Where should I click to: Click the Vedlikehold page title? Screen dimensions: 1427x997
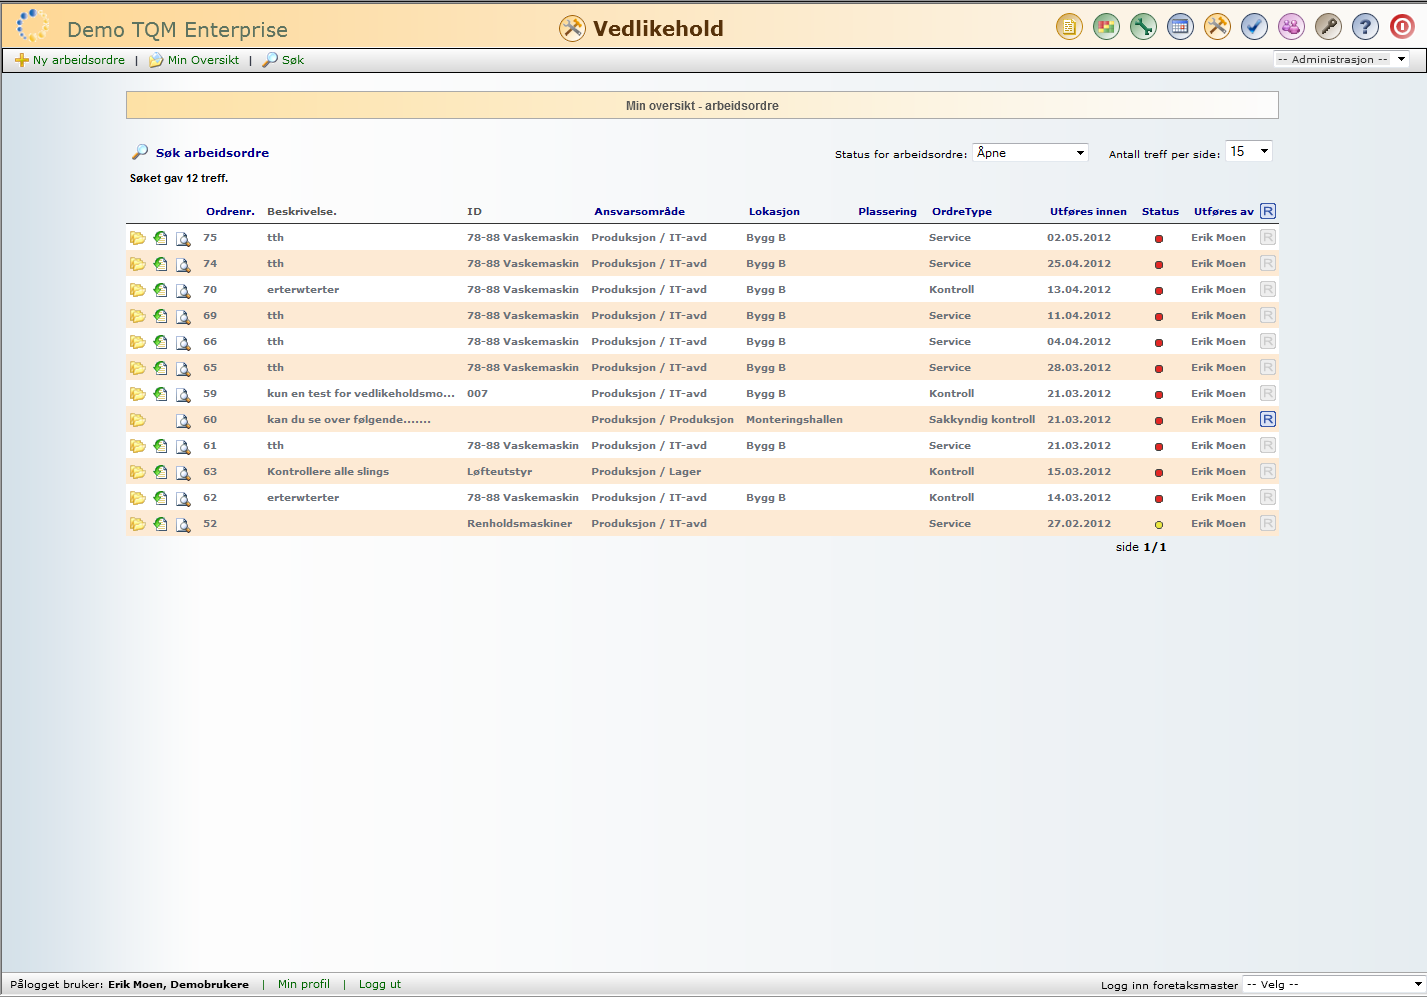[658, 28]
